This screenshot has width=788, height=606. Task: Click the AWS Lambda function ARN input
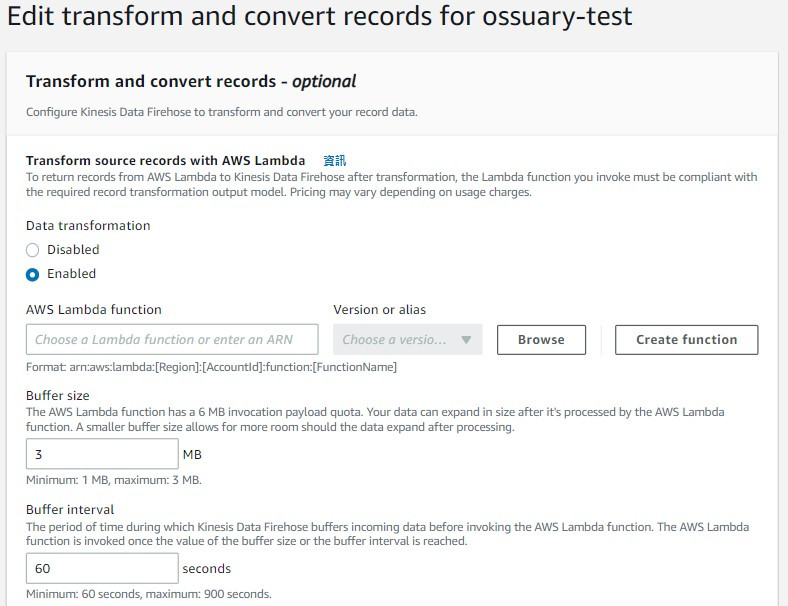click(x=172, y=340)
